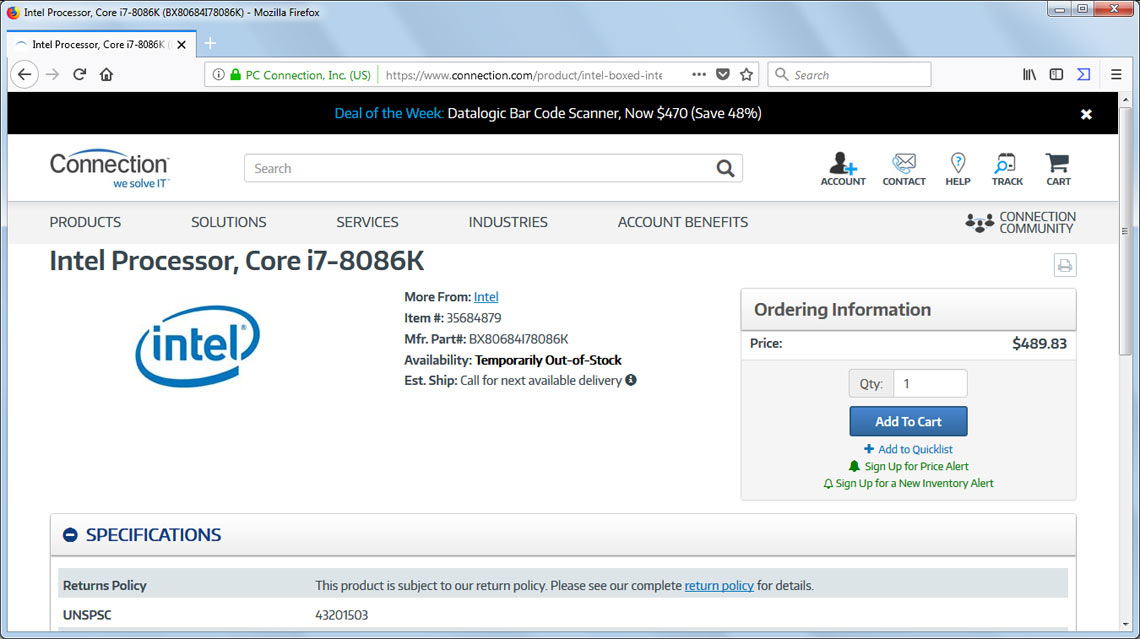
Task: Dismiss the Deal of the Week banner
Action: (x=1086, y=114)
